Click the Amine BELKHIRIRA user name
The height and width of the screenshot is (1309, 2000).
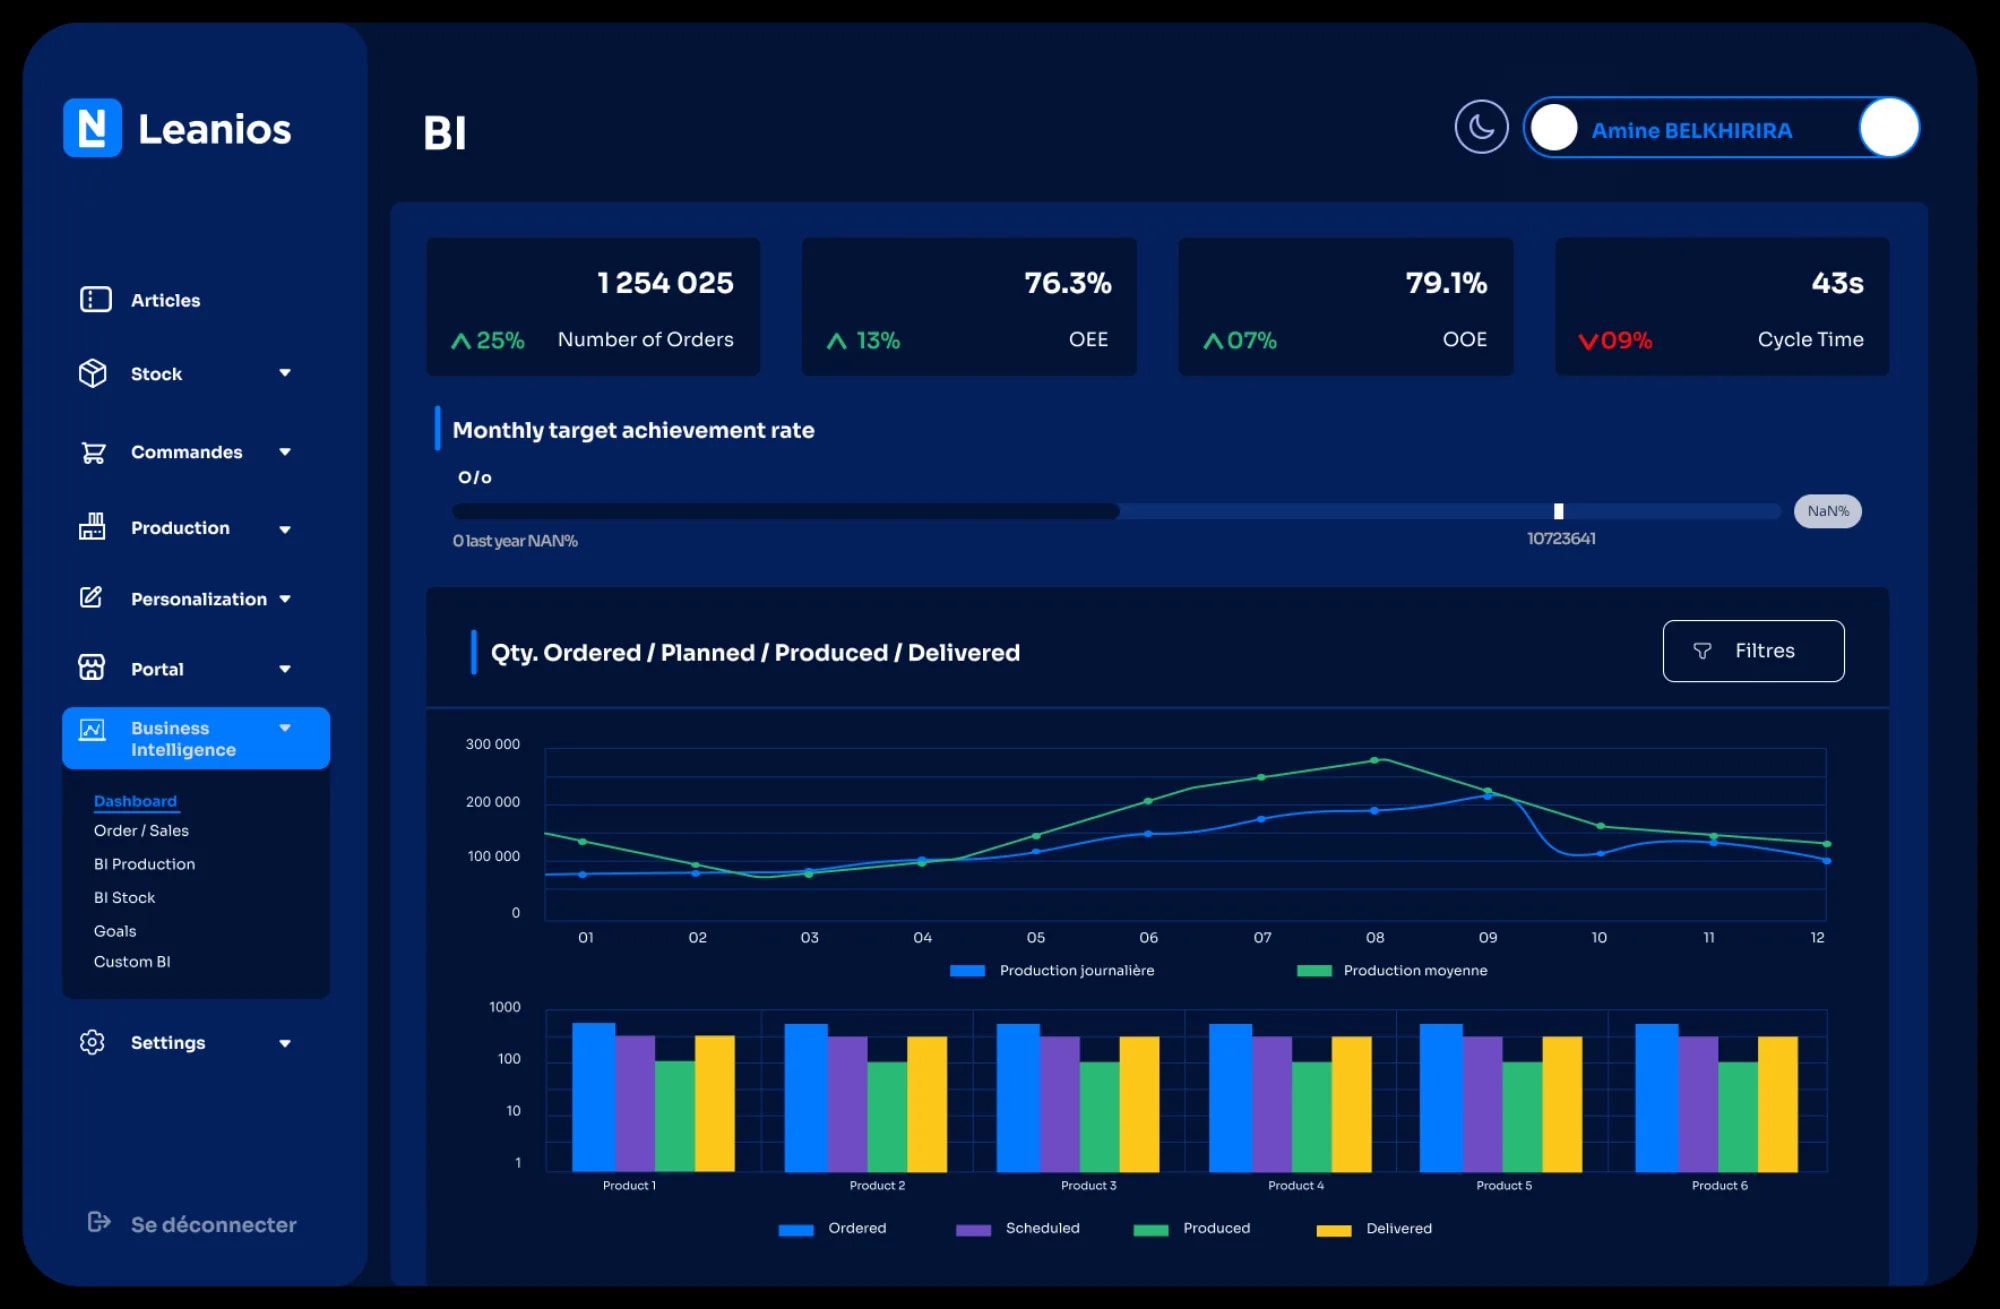click(x=1691, y=130)
